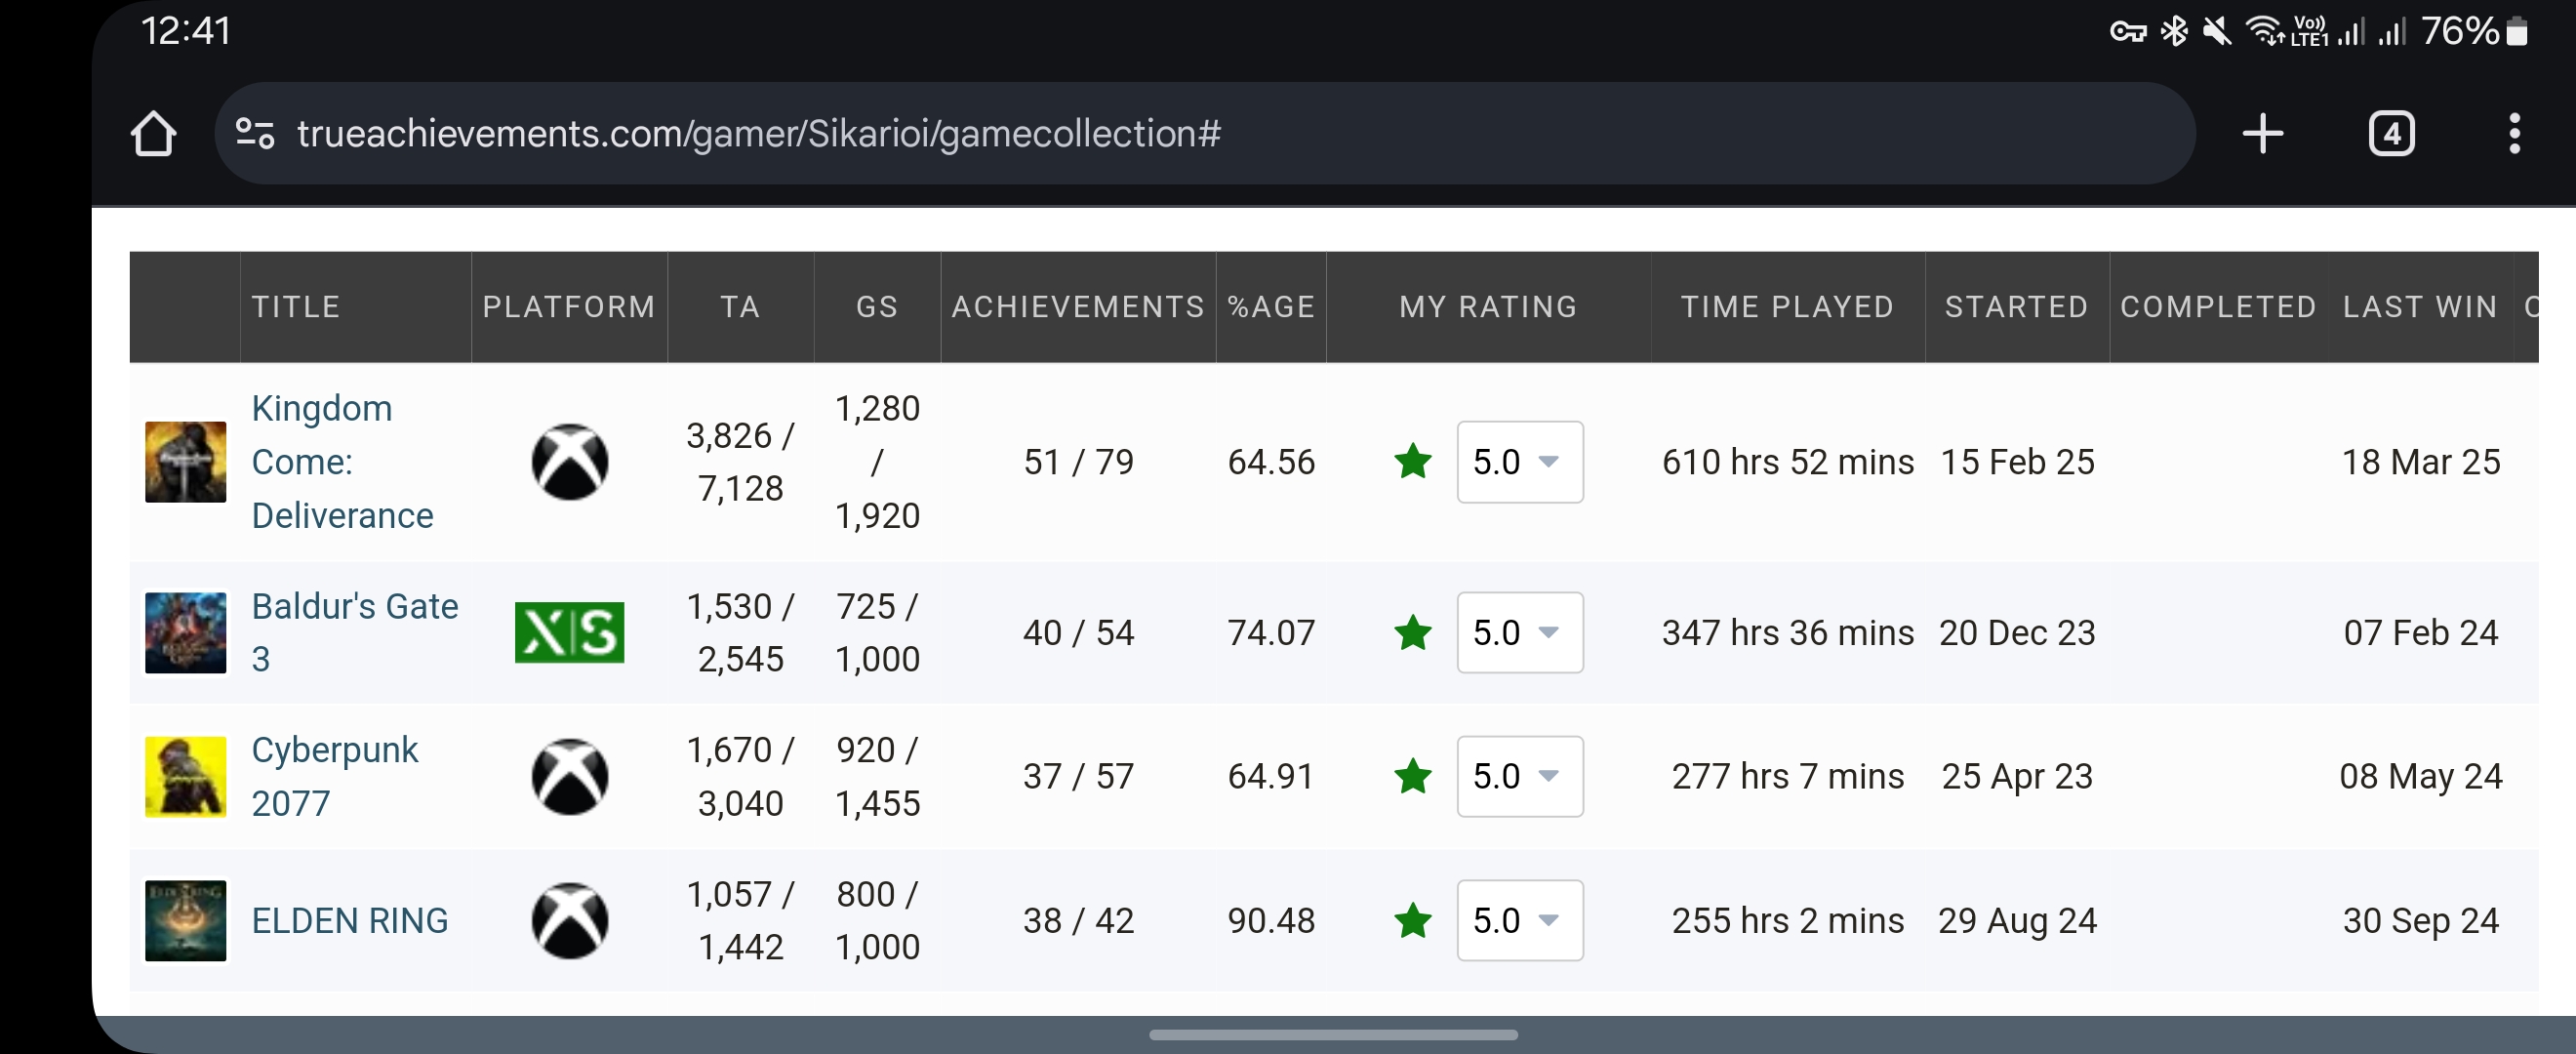Open the site settings icon in the address bar
The image size is (2576, 1054).
click(255, 133)
